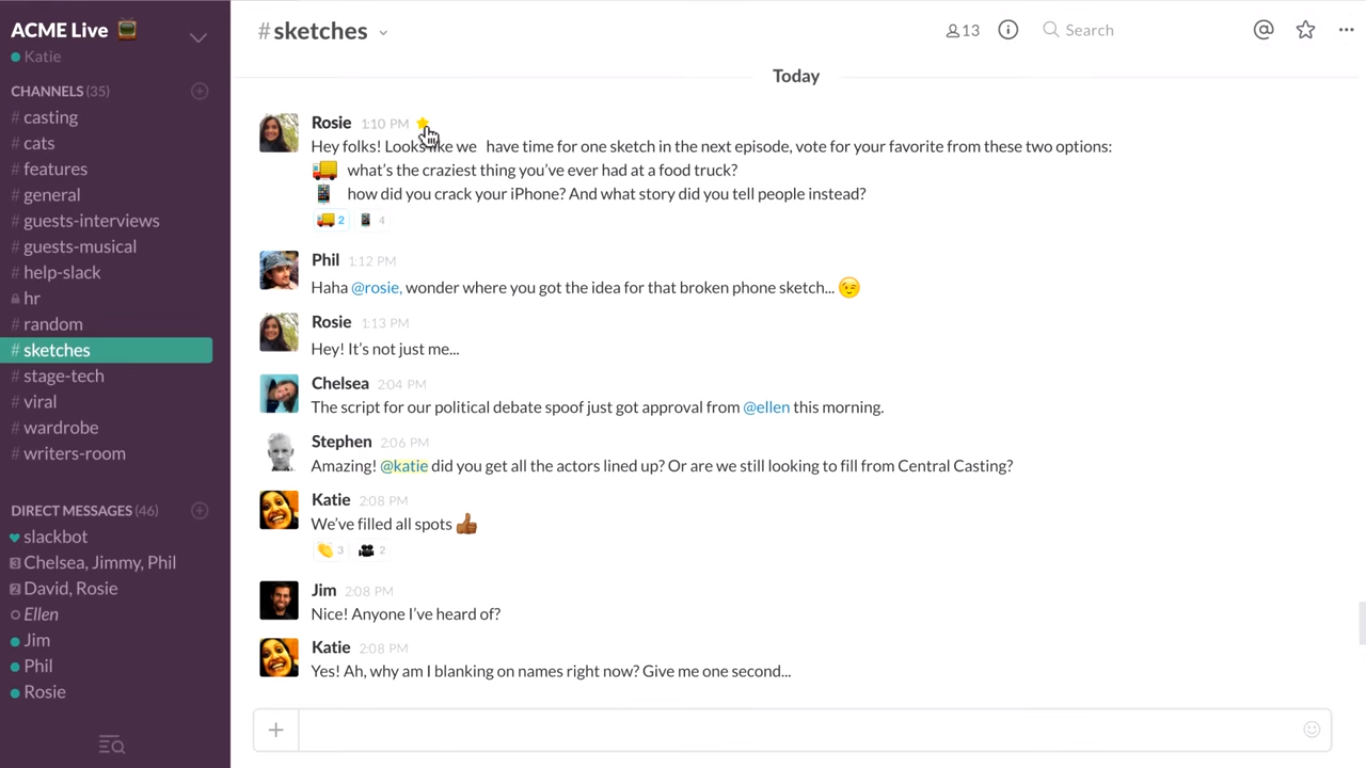1366x768 pixels.
Task: Click the attachment plus button beside message input
Action: [x=276, y=730]
